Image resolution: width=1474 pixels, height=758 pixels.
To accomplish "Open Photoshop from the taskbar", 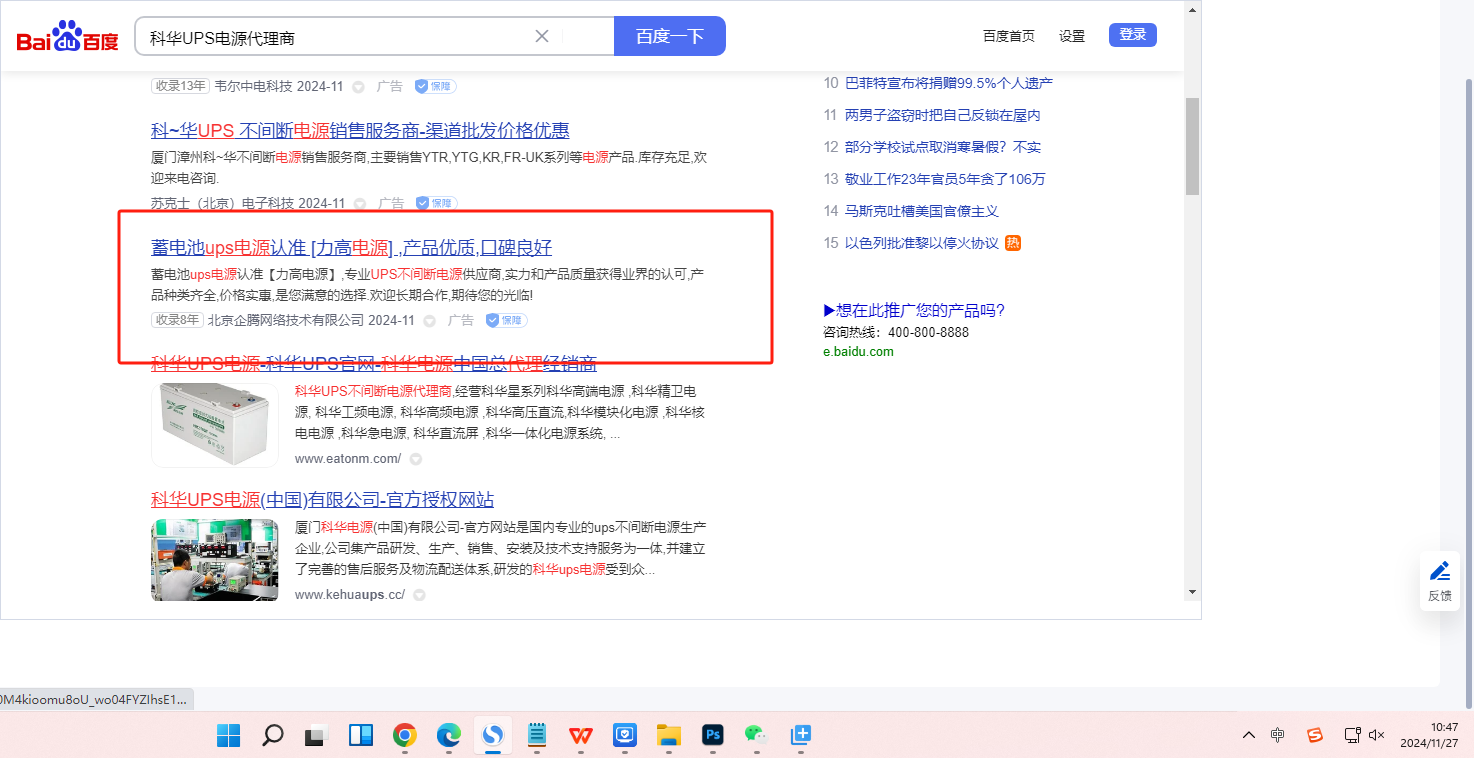I will [713, 736].
